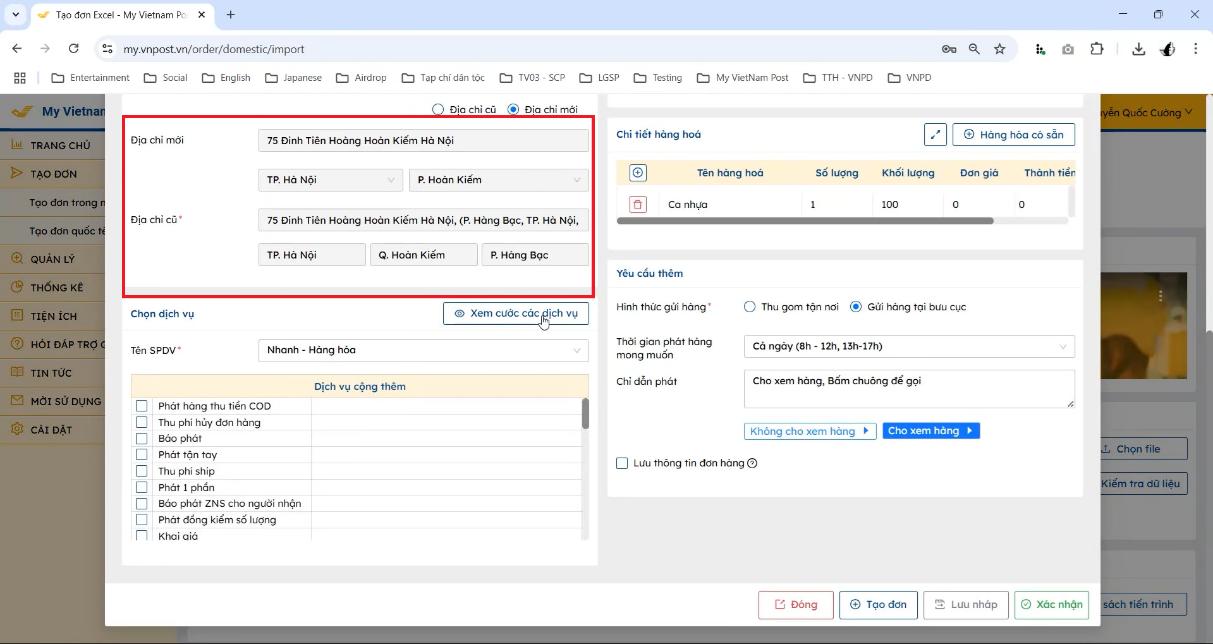Open the TIỆN ÍCH sidebar menu
The width and height of the screenshot is (1213, 644).
click(x=52, y=316)
